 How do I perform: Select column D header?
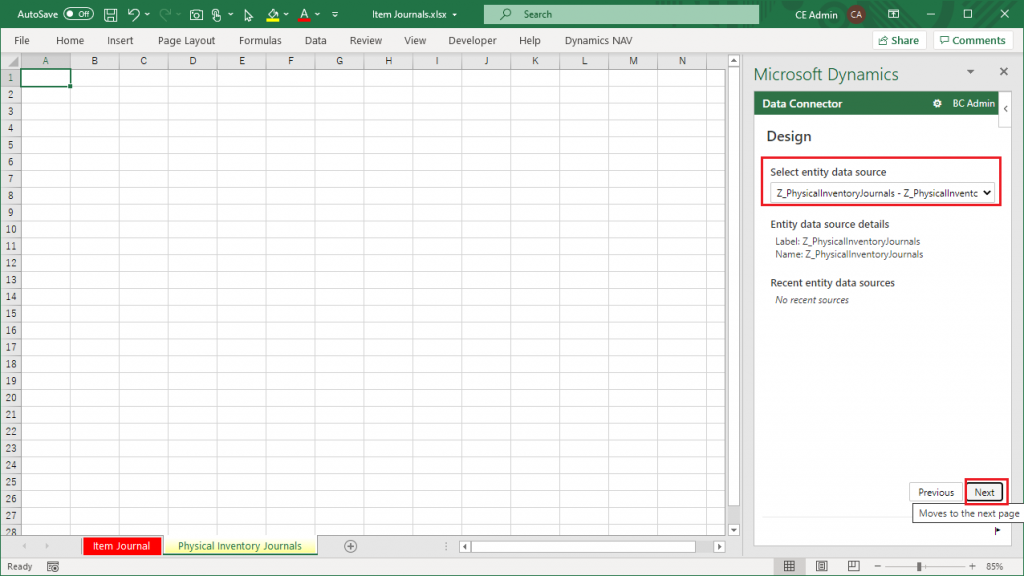tap(193, 61)
